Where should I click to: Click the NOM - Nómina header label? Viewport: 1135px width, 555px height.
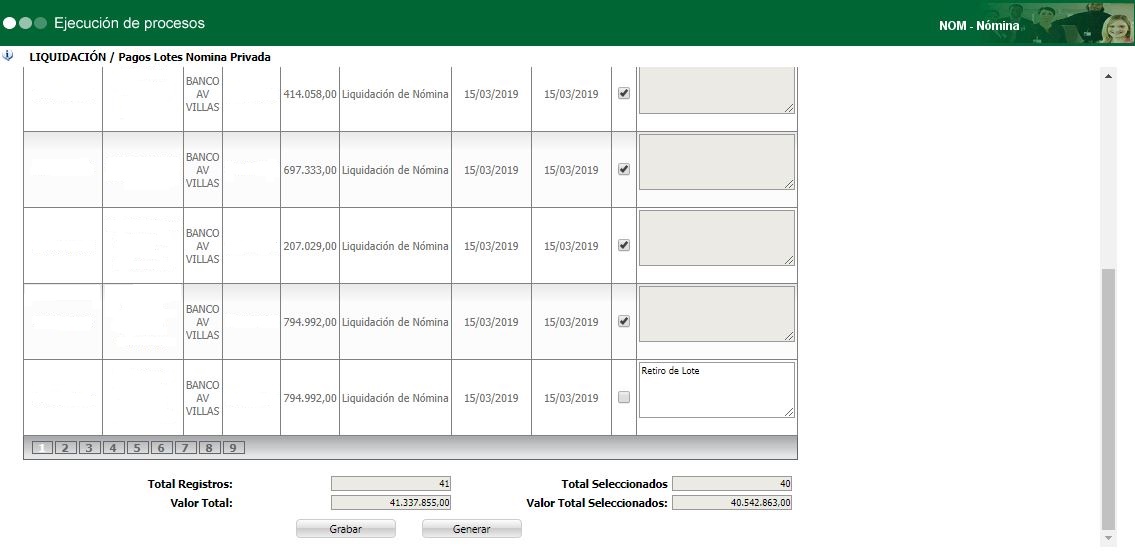(x=979, y=25)
